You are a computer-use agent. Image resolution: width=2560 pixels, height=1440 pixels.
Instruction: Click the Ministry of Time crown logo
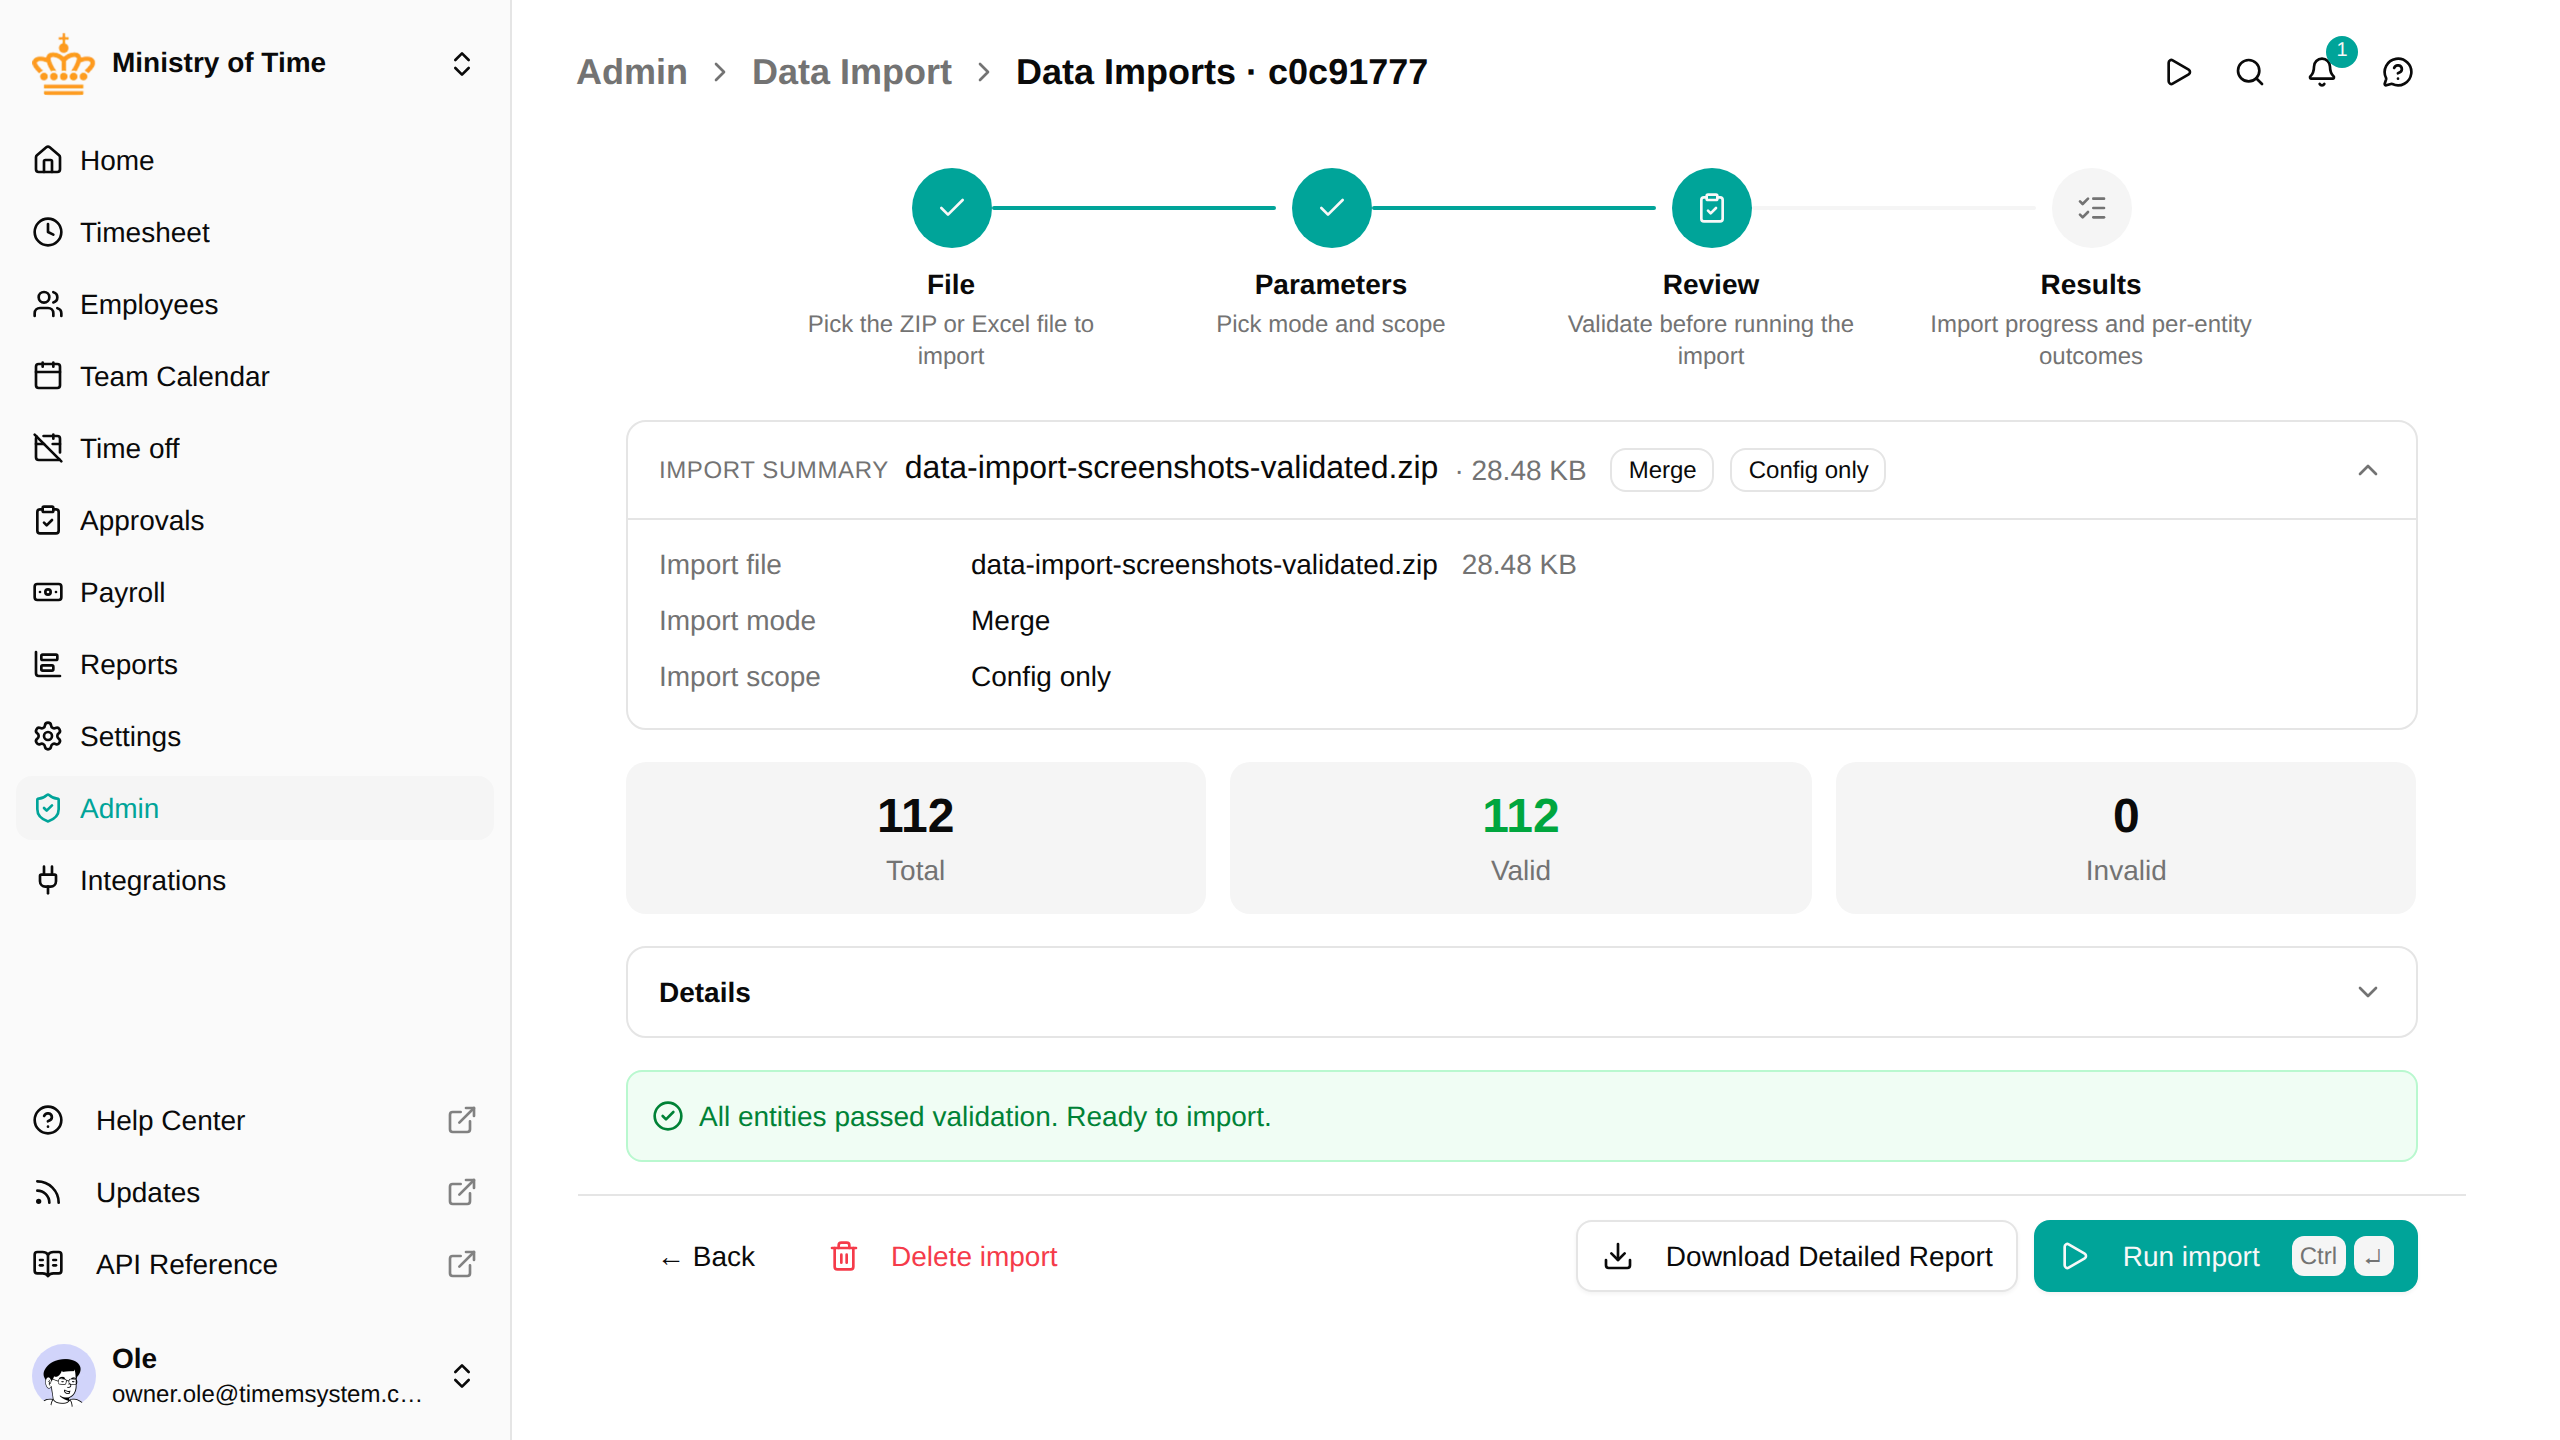(x=63, y=65)
